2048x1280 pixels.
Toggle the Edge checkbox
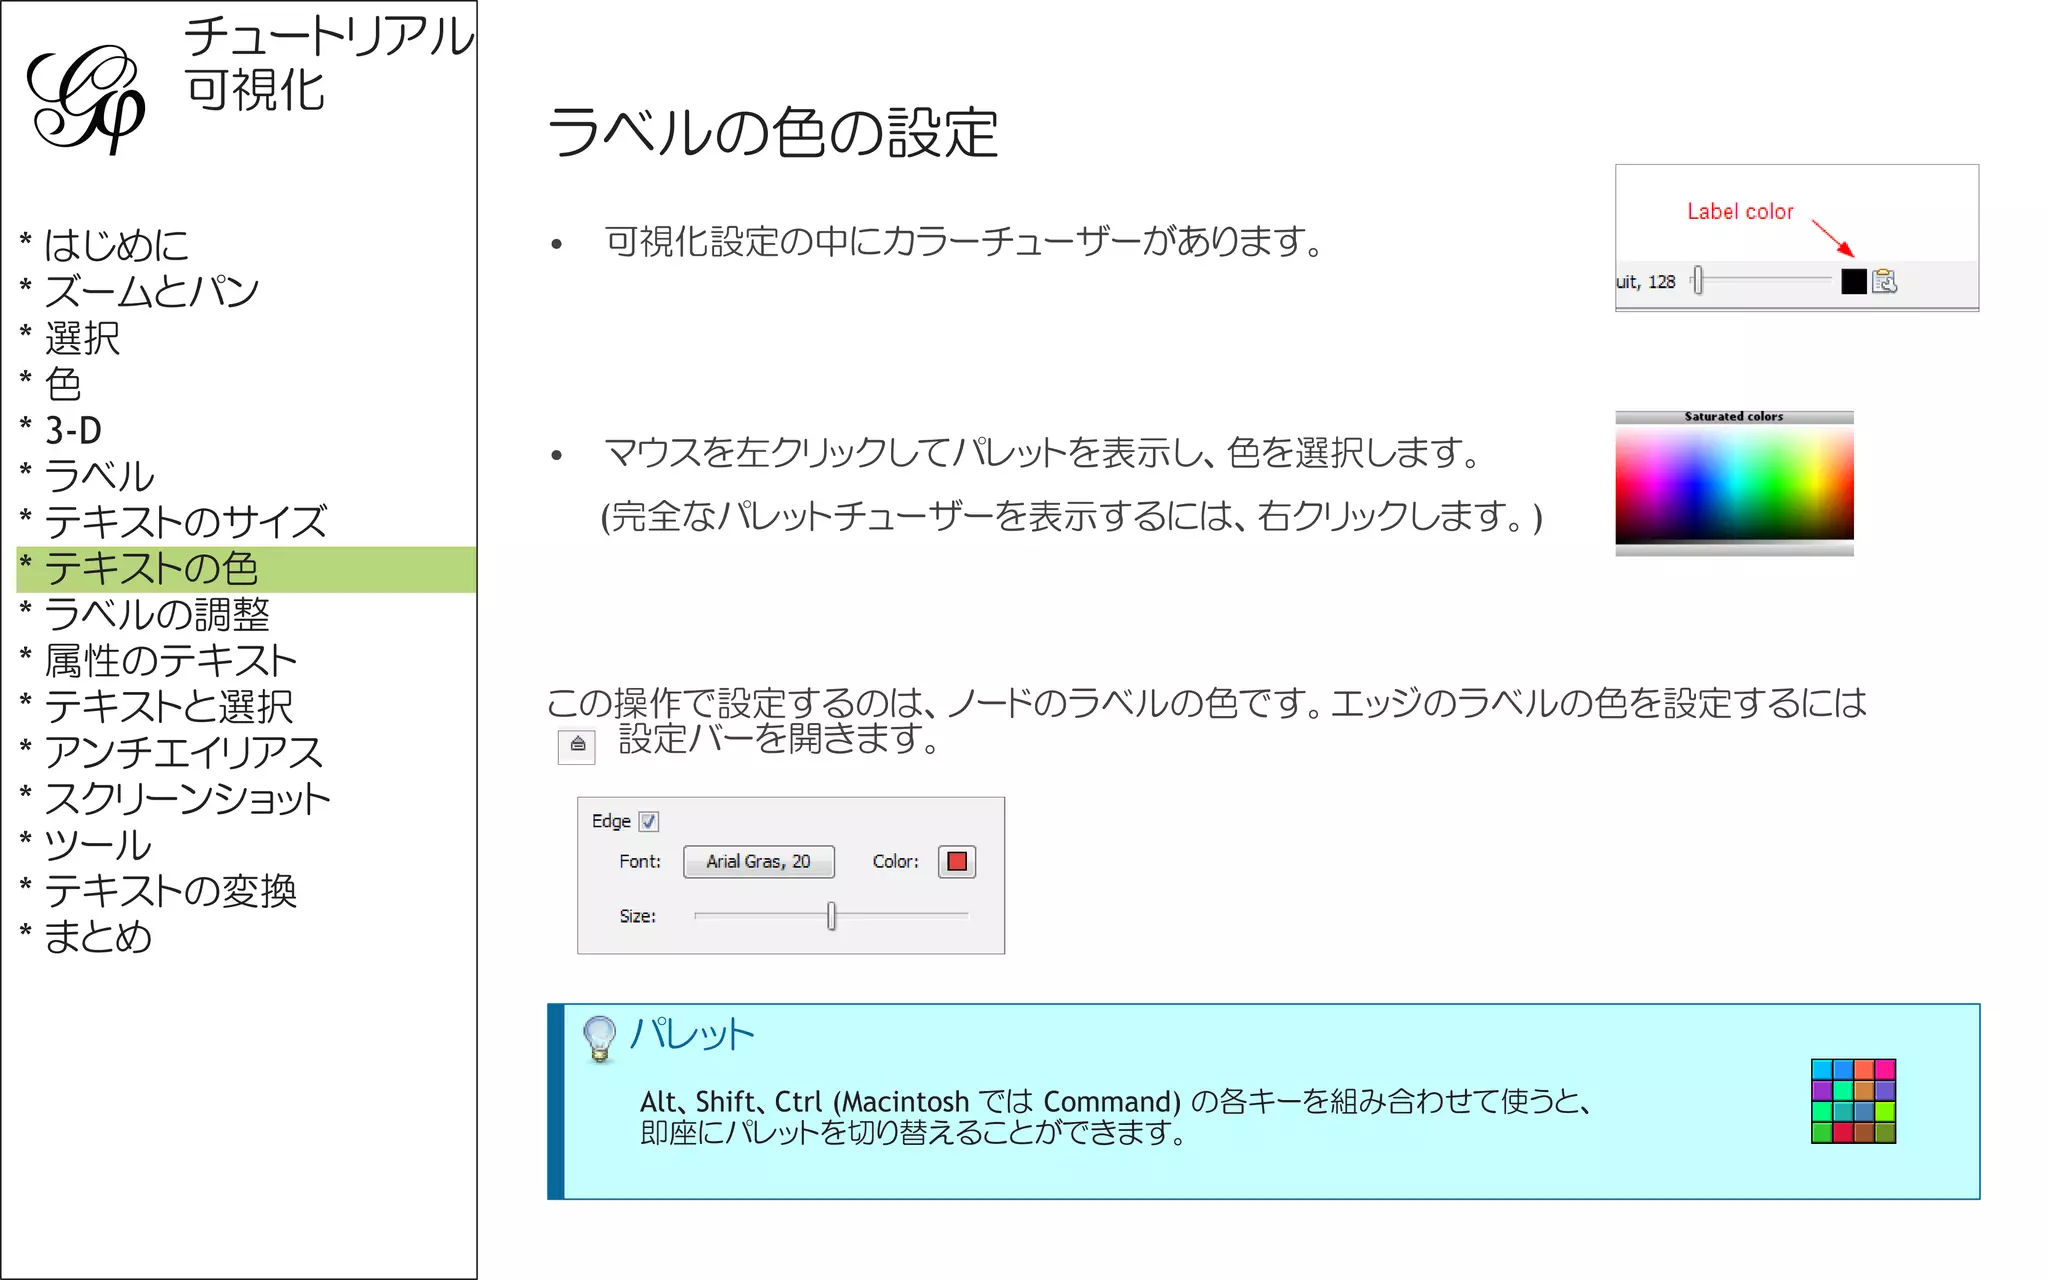649,822
